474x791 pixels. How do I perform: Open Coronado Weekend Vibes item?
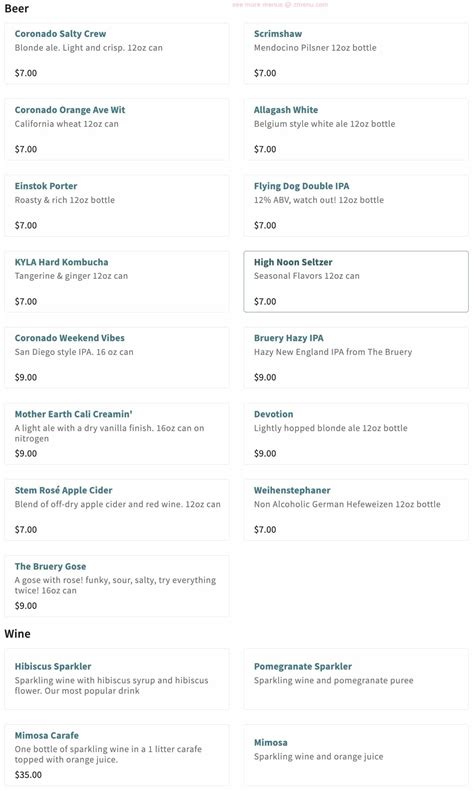pyautogui.click(x=116, y=357)
